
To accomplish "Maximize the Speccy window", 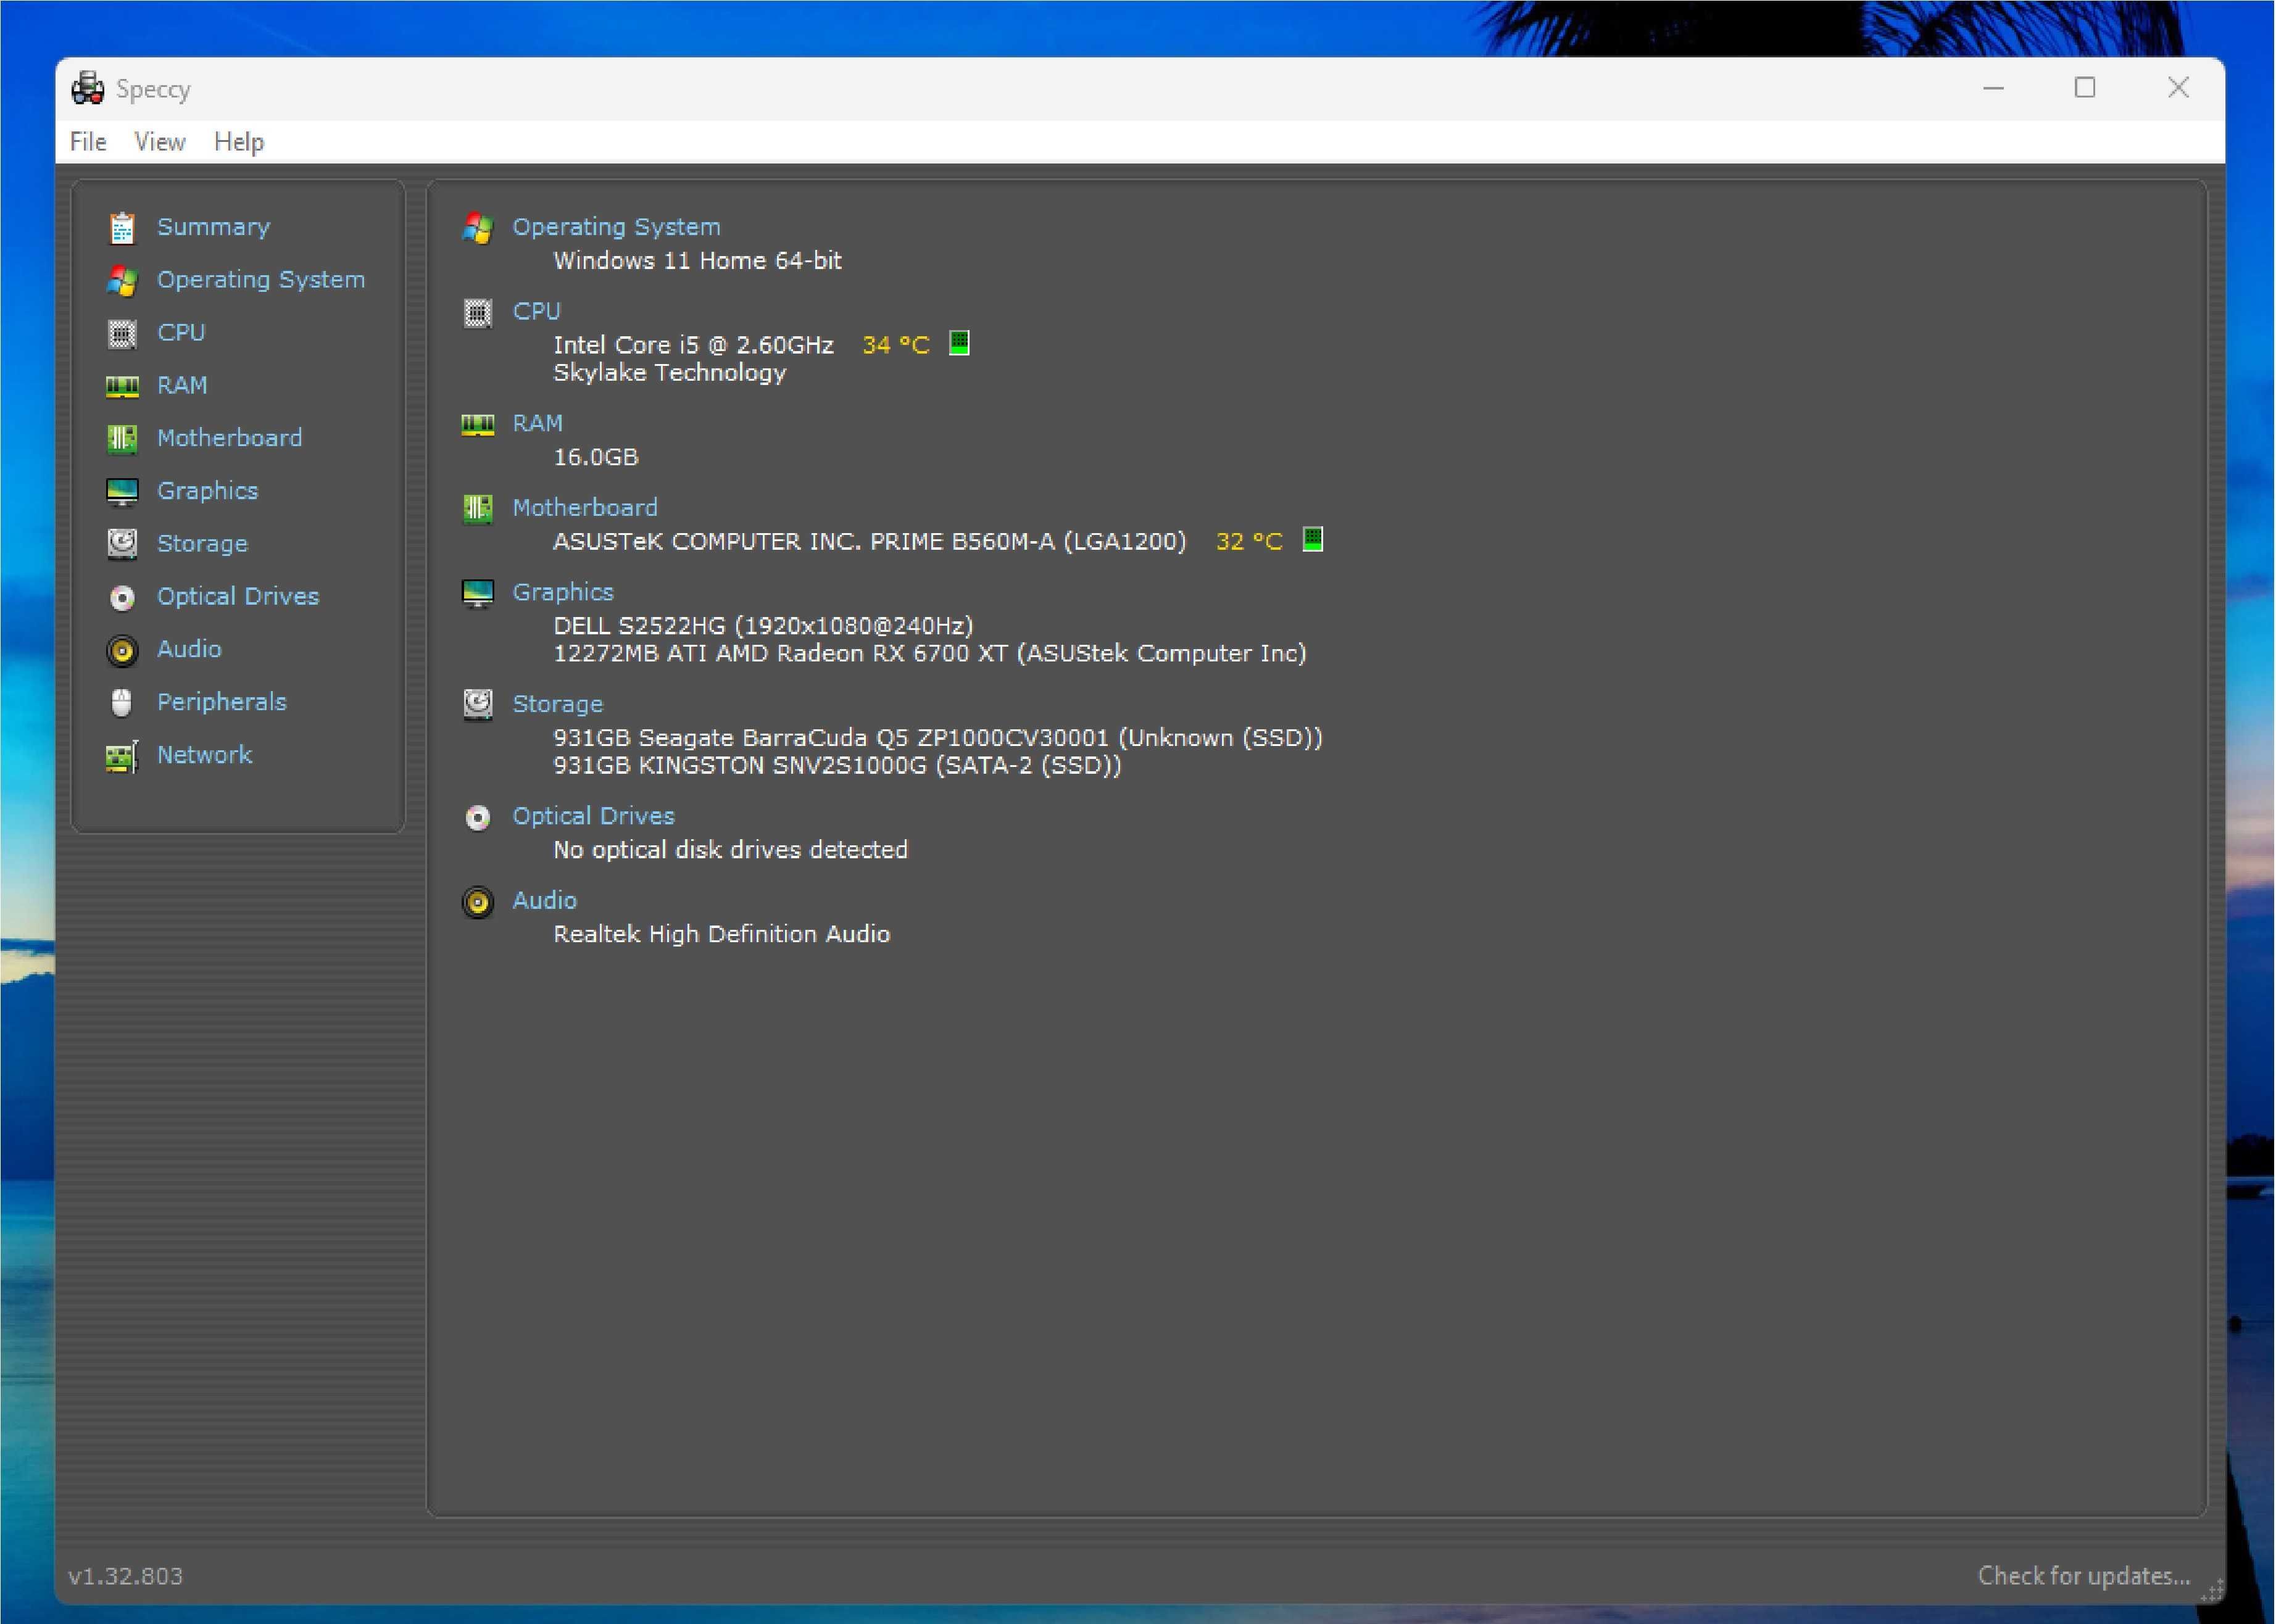I will click(2085, 88).
